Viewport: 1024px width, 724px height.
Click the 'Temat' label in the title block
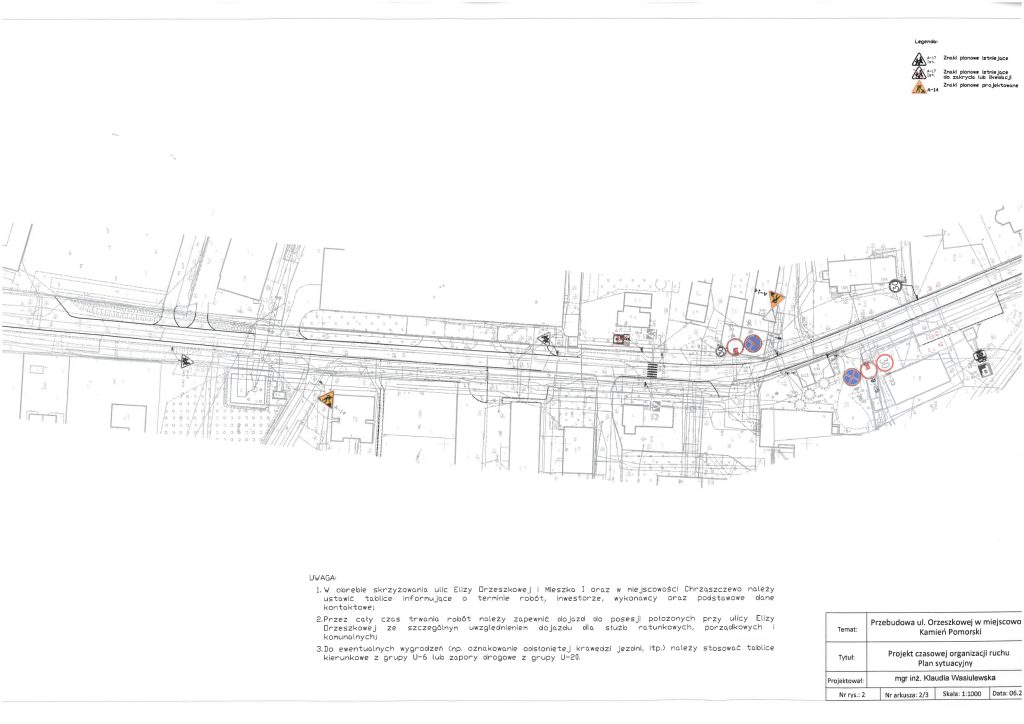[x=844, y=629]
